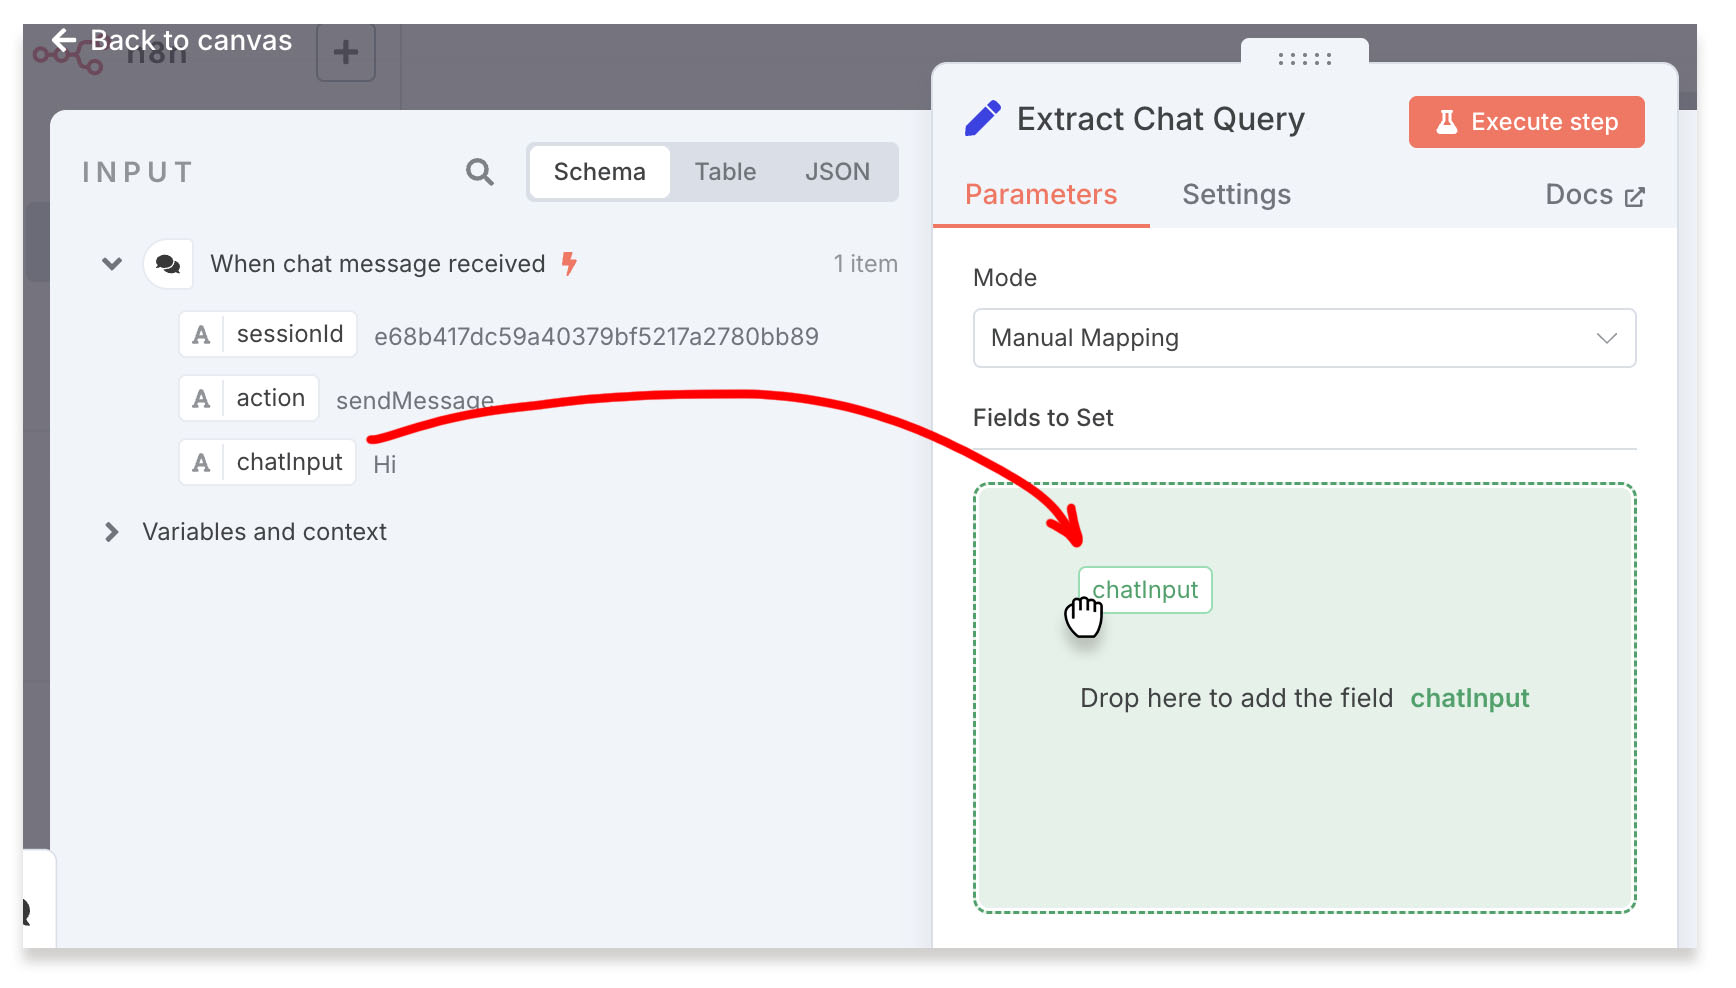
Task: Switch input view to Table
Action: (725, 172)
